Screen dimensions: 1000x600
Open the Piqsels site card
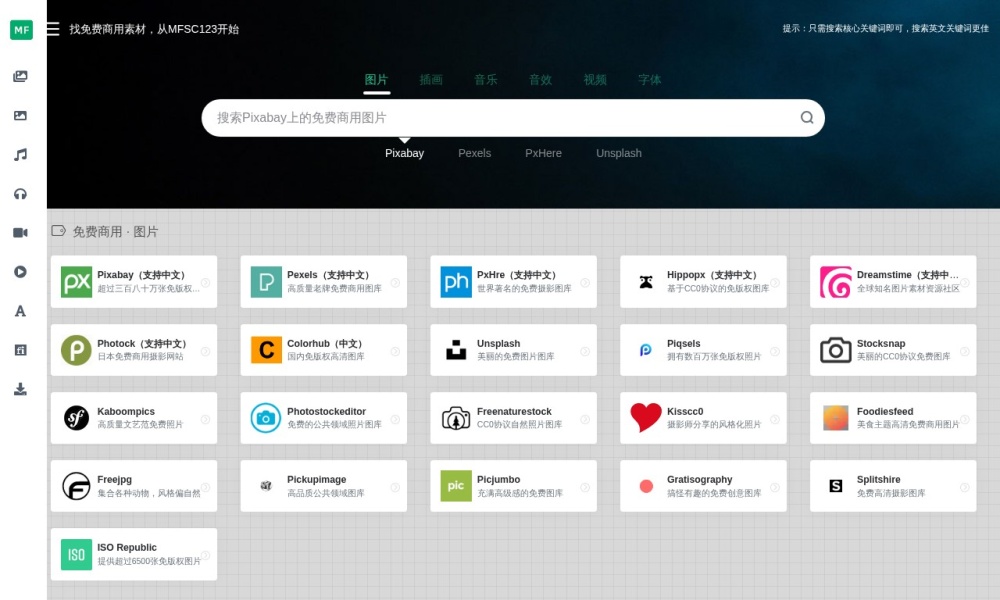click(703, 350)
